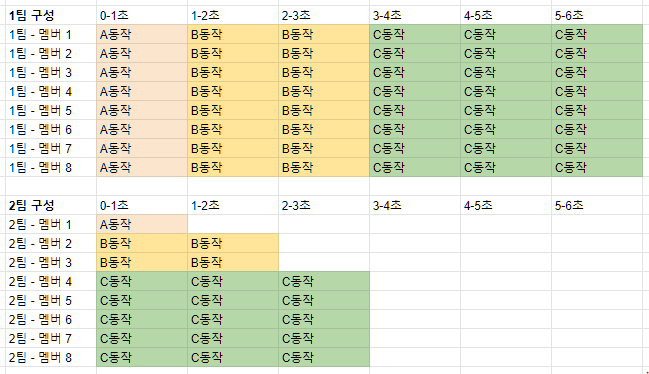Click 5-6초 C동작 cell of 1팀 - 멤버 8
The width and height of the screenshot is (649, 374).
tap(597, 168)
